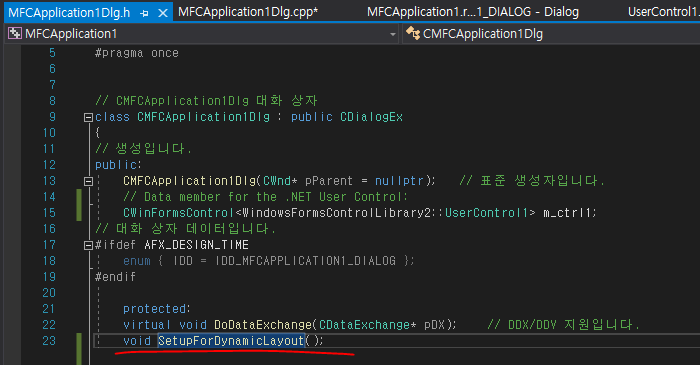Click line number 23 in the margin
700x365 pixels.
tap(49, 341)
